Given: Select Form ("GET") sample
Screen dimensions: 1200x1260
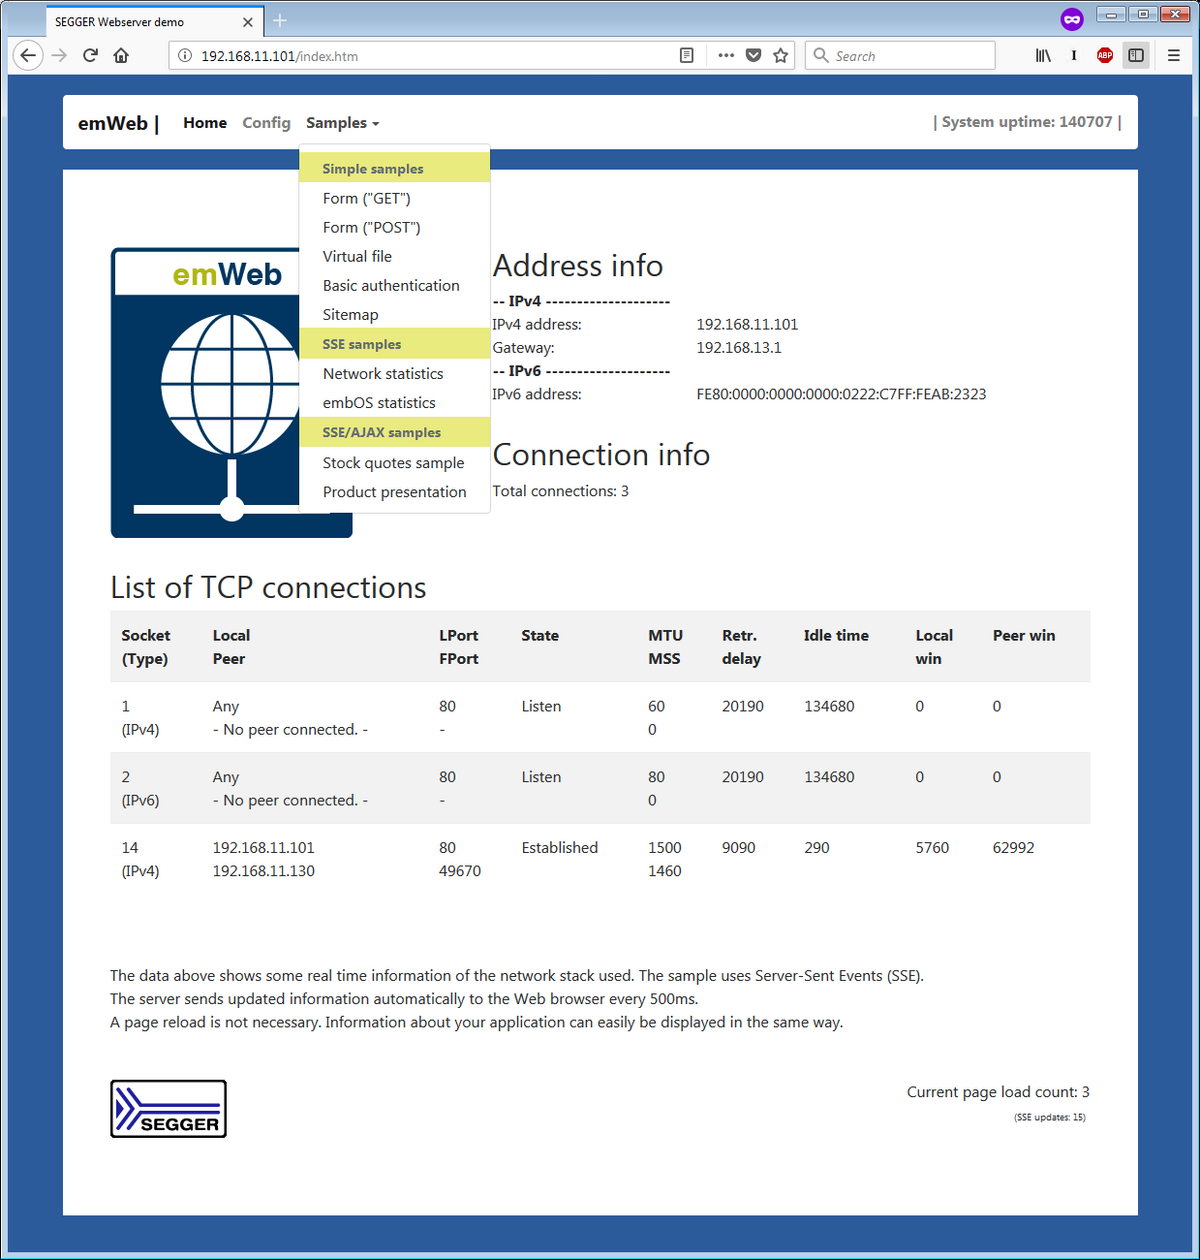Looking at the screenshot, I should click(x=366, y=198).
